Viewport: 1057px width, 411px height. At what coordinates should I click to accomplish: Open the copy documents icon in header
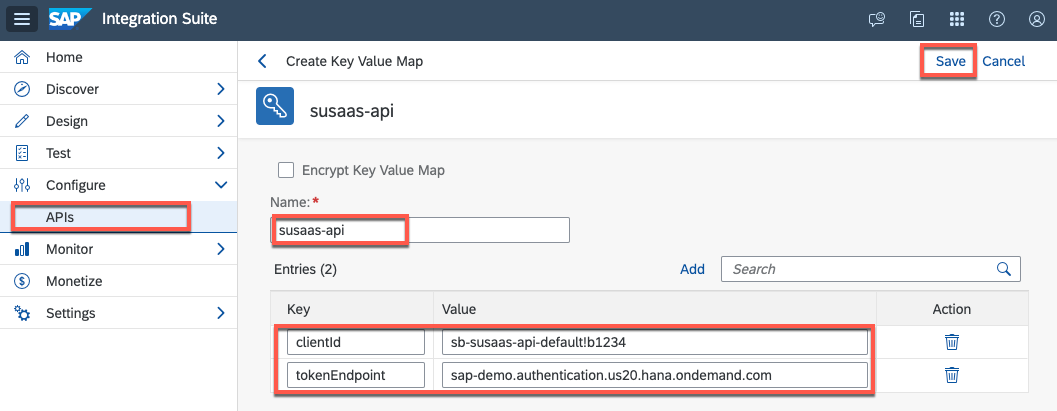pyautogui.click(x=916, y=20)
